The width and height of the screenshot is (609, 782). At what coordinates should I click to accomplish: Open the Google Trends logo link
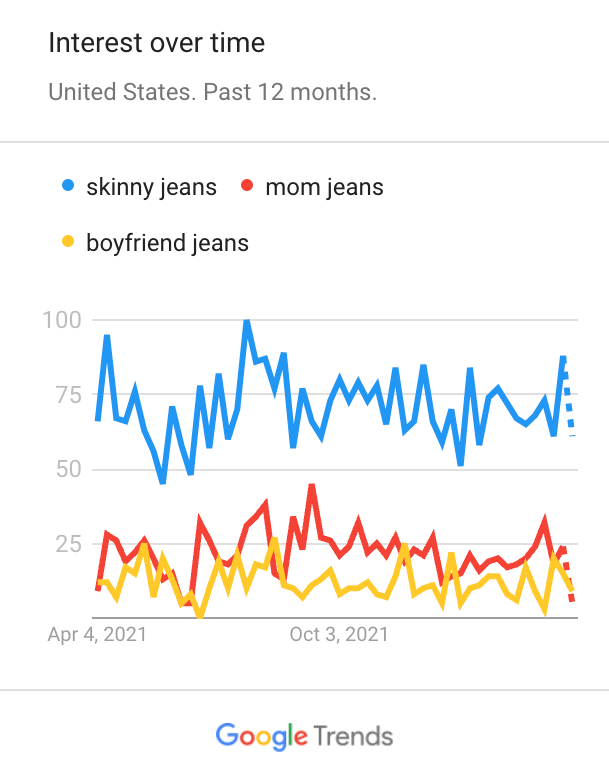point(304,737)
